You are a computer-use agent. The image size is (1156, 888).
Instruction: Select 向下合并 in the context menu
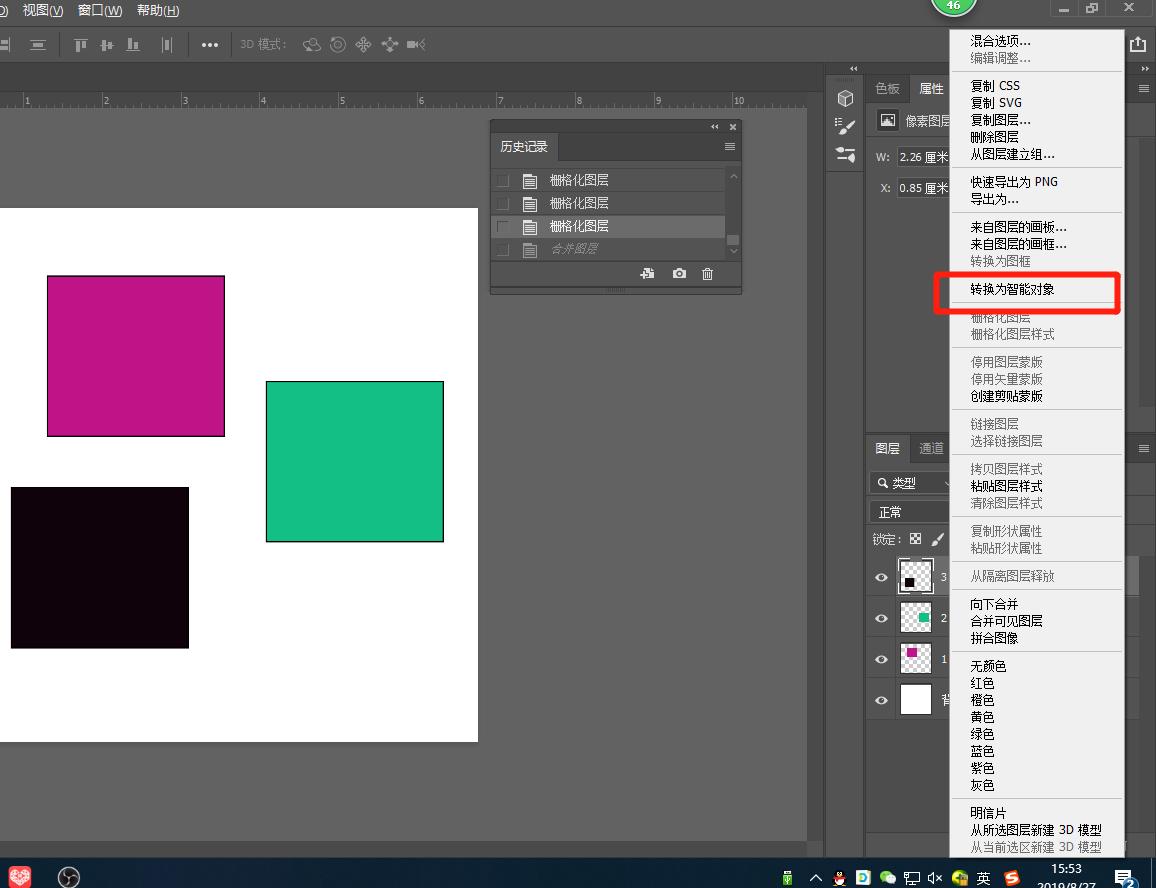click(994, 604)
